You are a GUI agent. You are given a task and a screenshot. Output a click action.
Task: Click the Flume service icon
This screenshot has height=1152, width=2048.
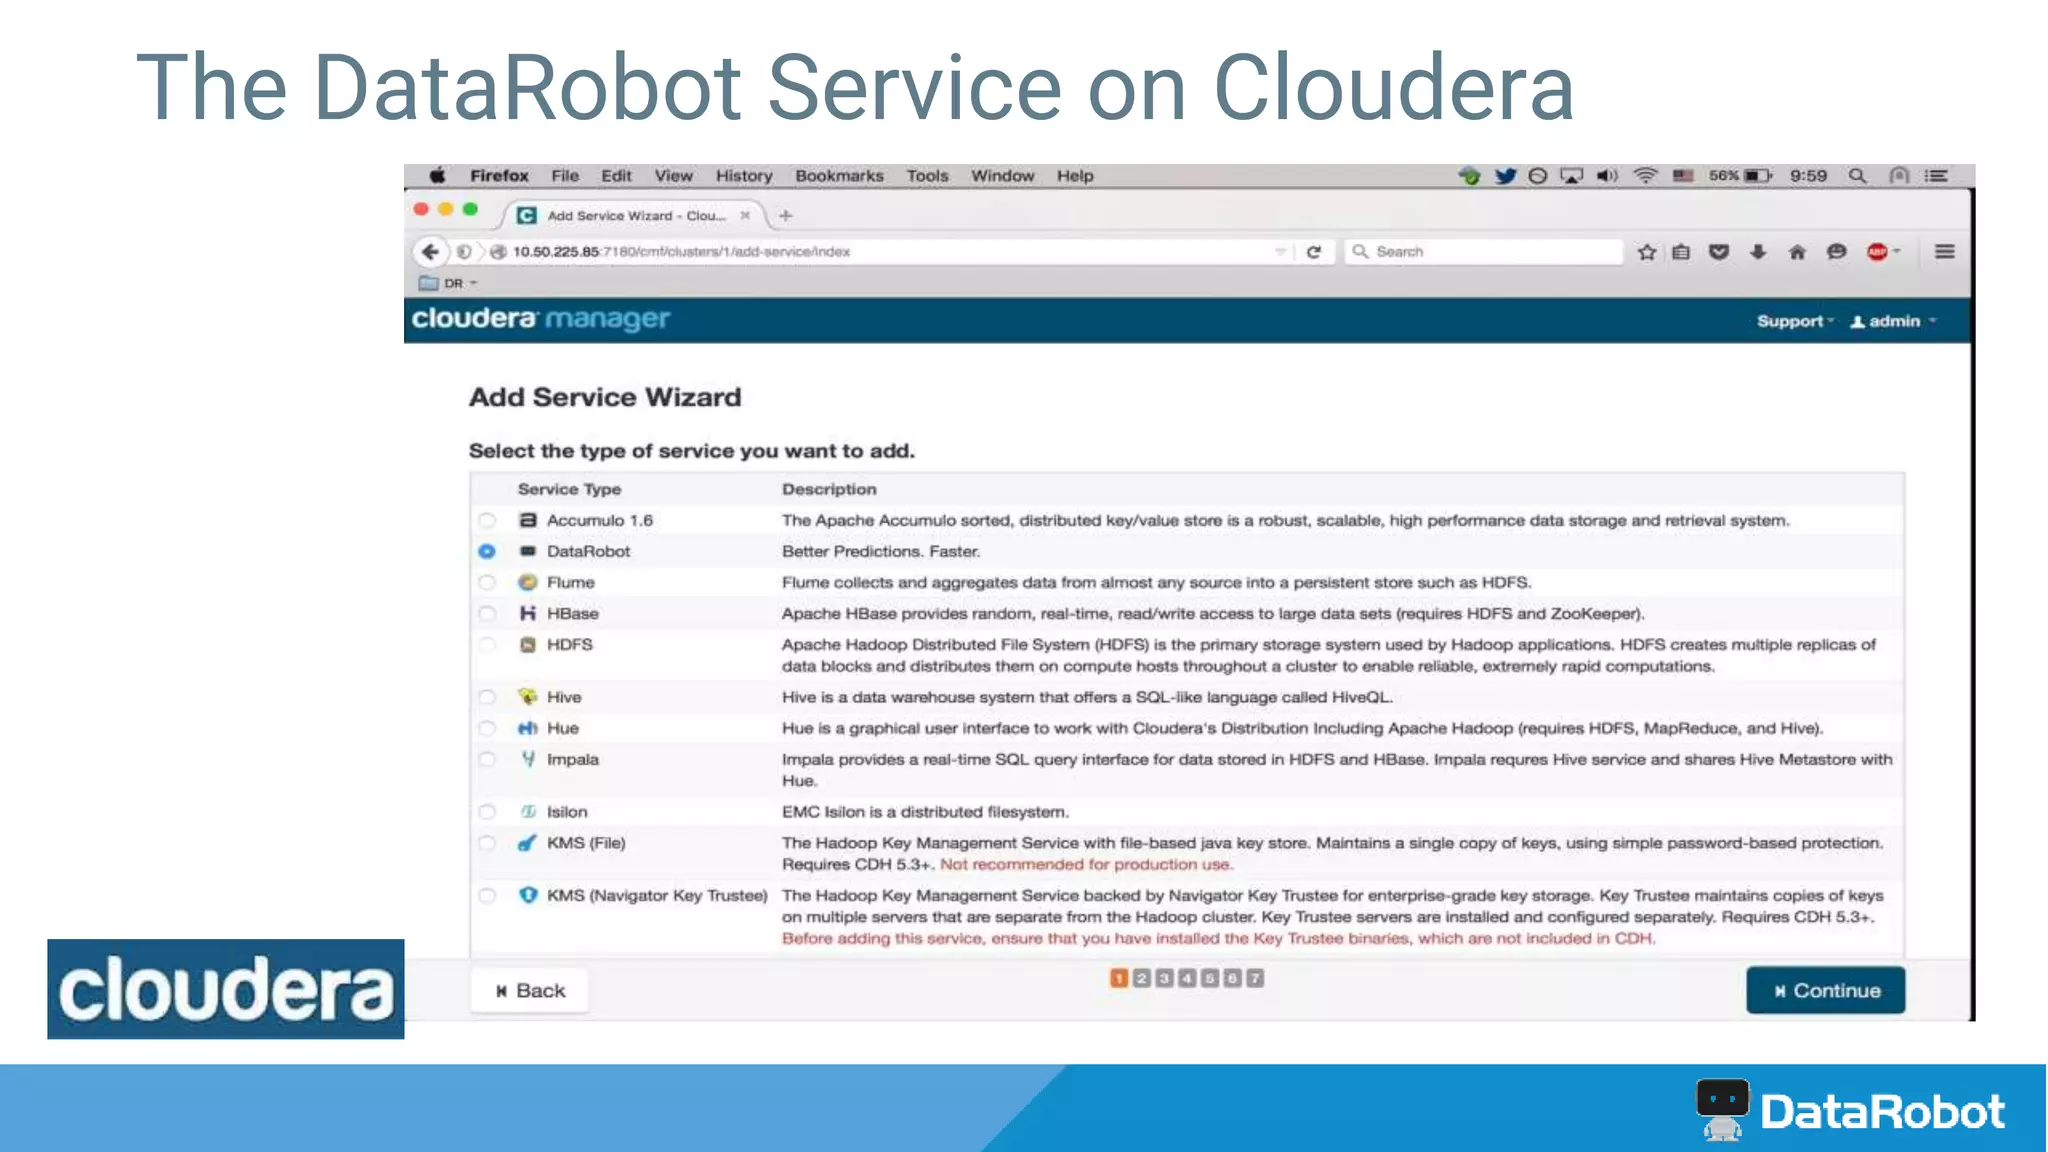click(x=528, y=582)
